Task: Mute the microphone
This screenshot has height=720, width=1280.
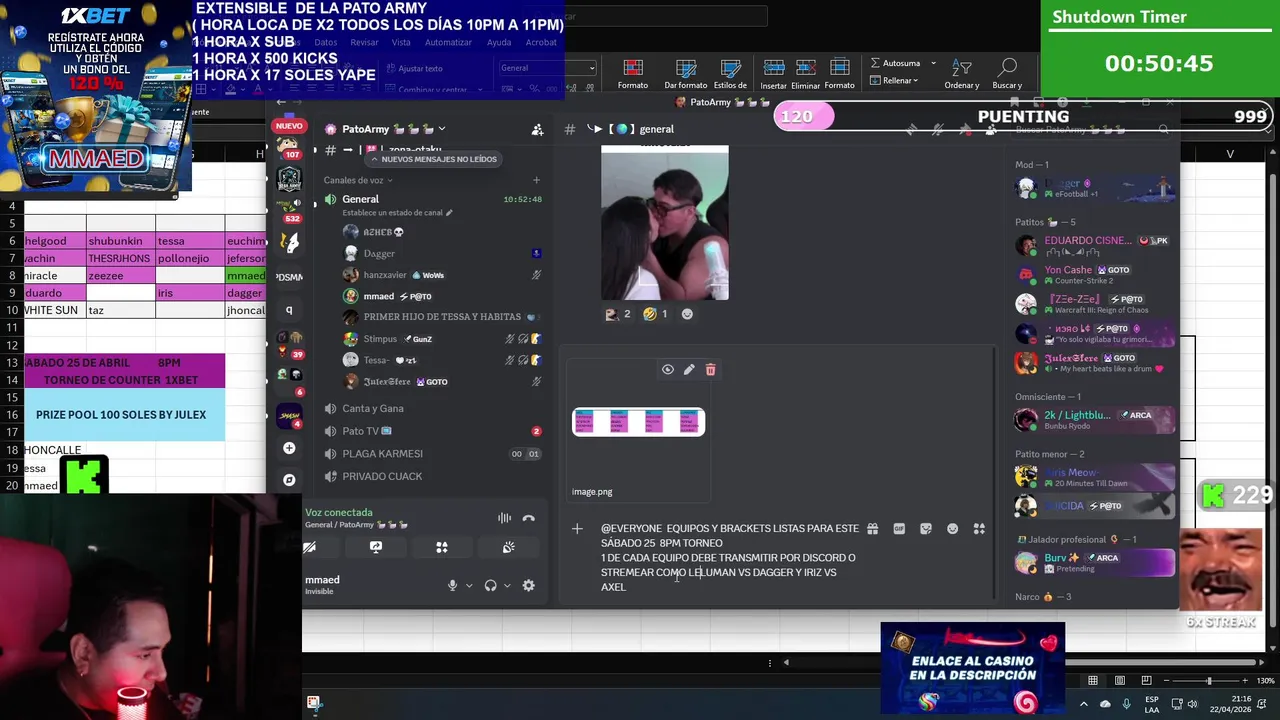Action: point(453,585)
